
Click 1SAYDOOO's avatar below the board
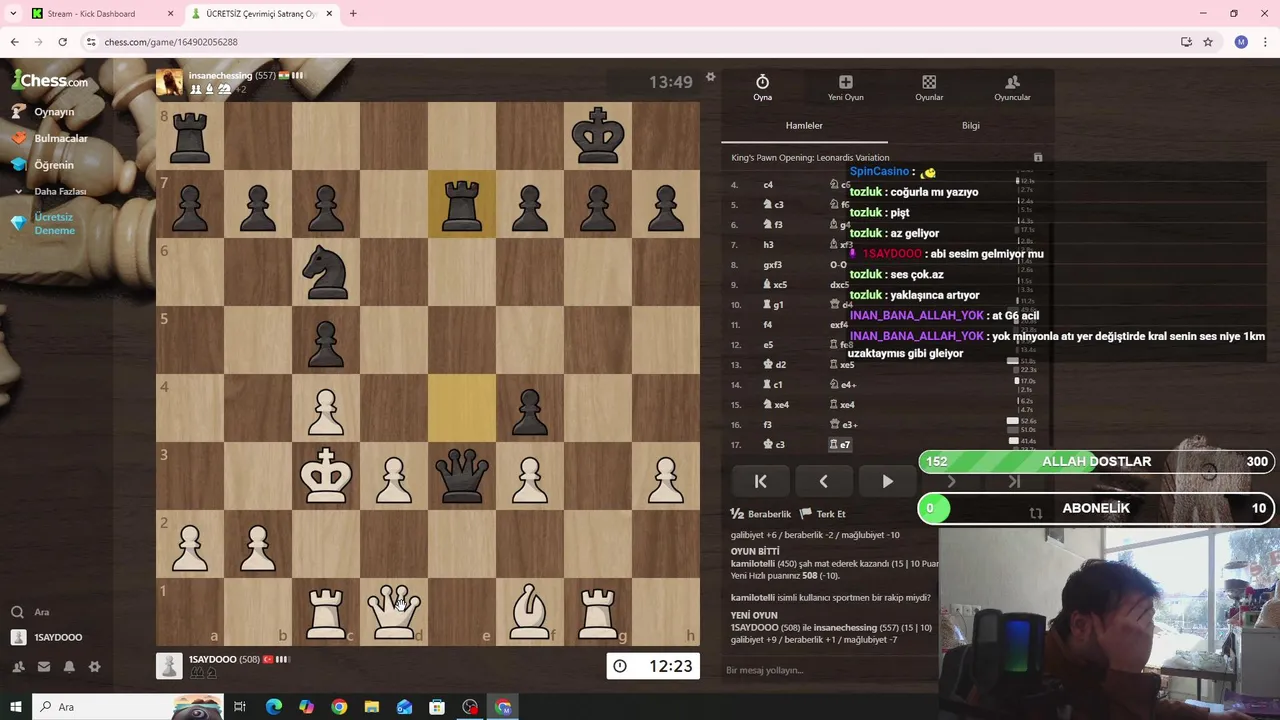coord(169,665)
